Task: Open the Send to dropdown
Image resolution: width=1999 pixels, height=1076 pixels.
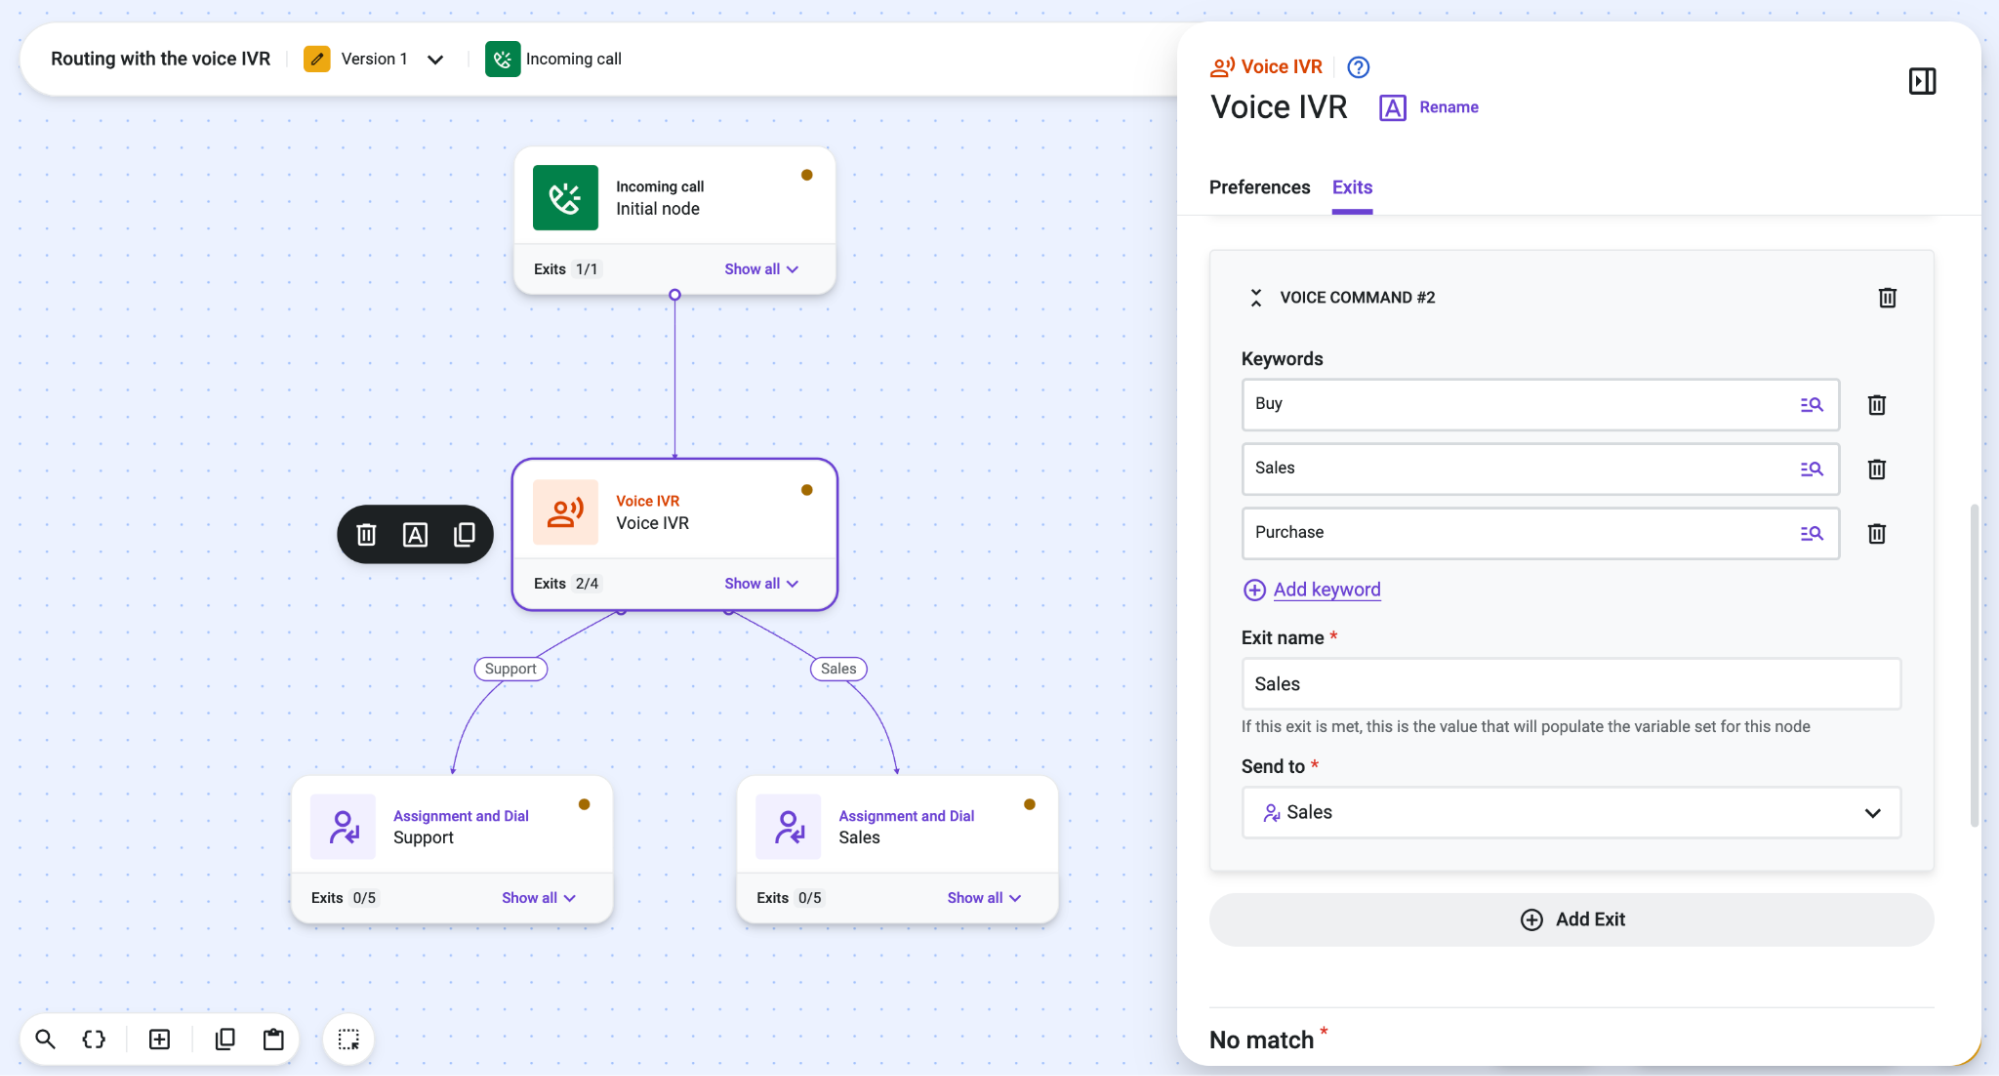Action: 1570,813
